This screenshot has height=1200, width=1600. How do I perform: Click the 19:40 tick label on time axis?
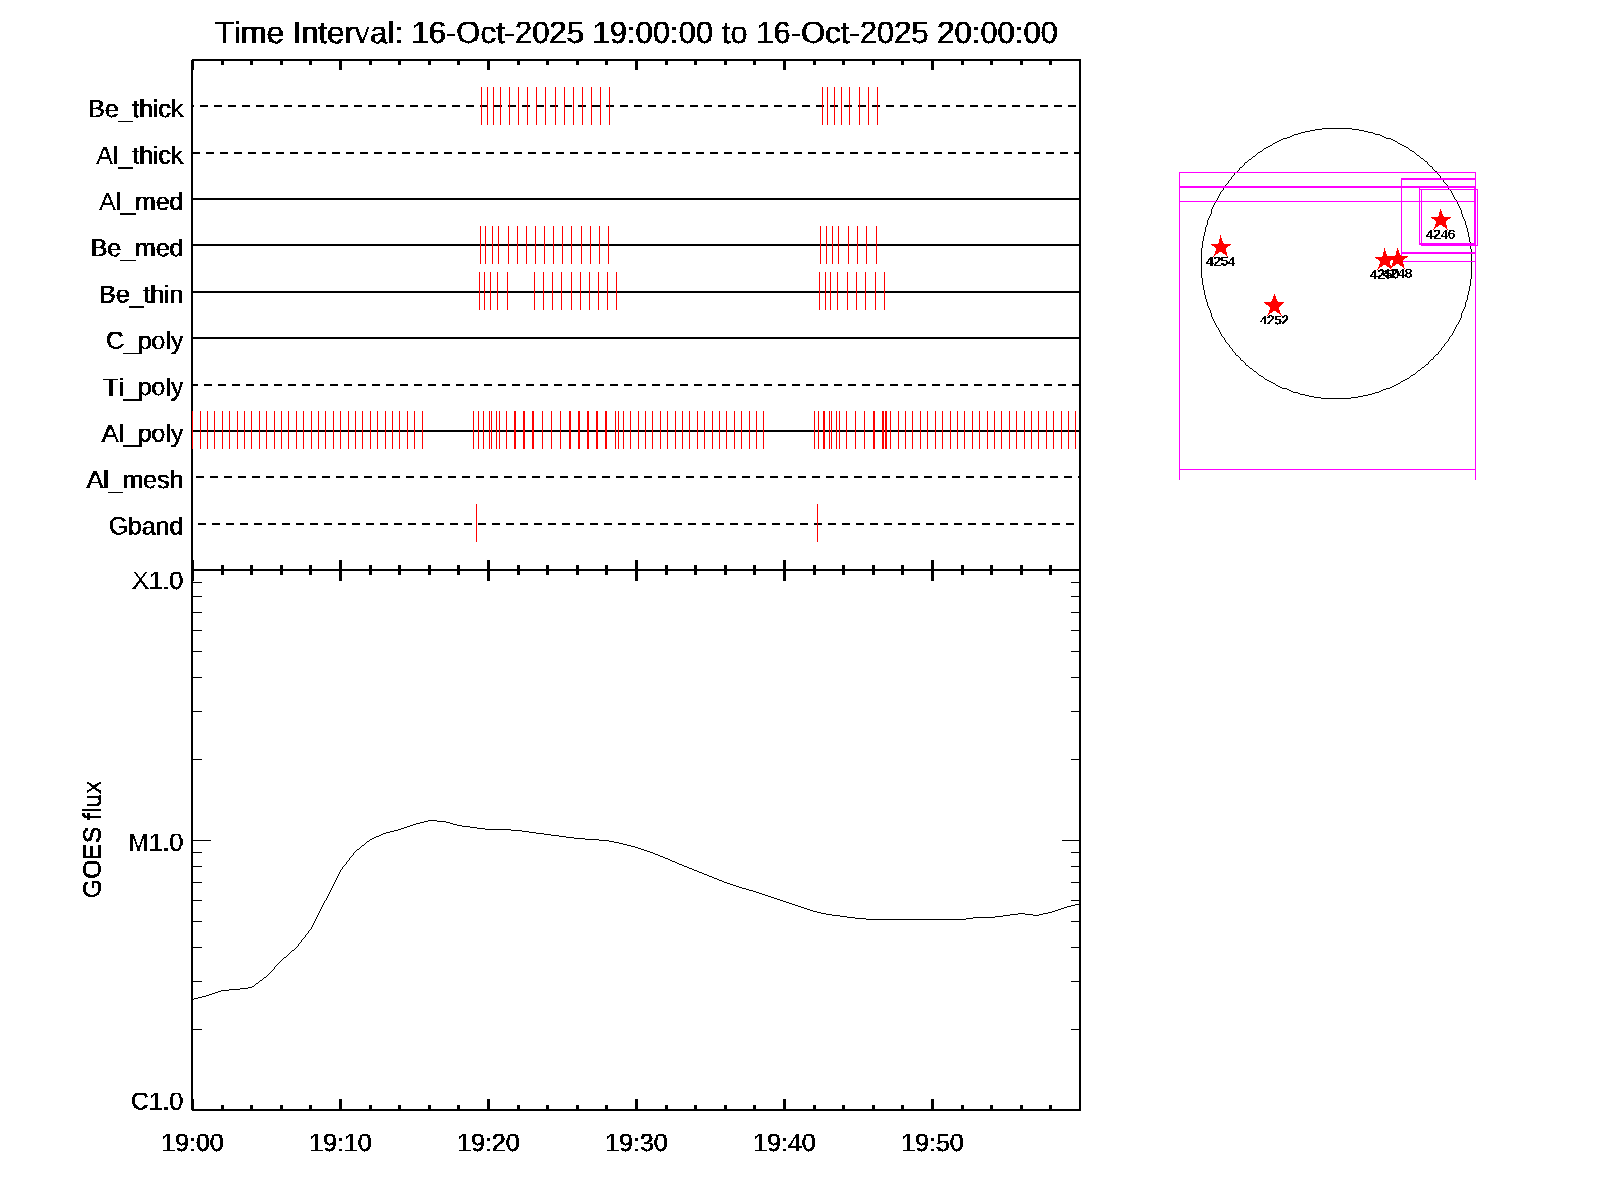pos(784,1143)
